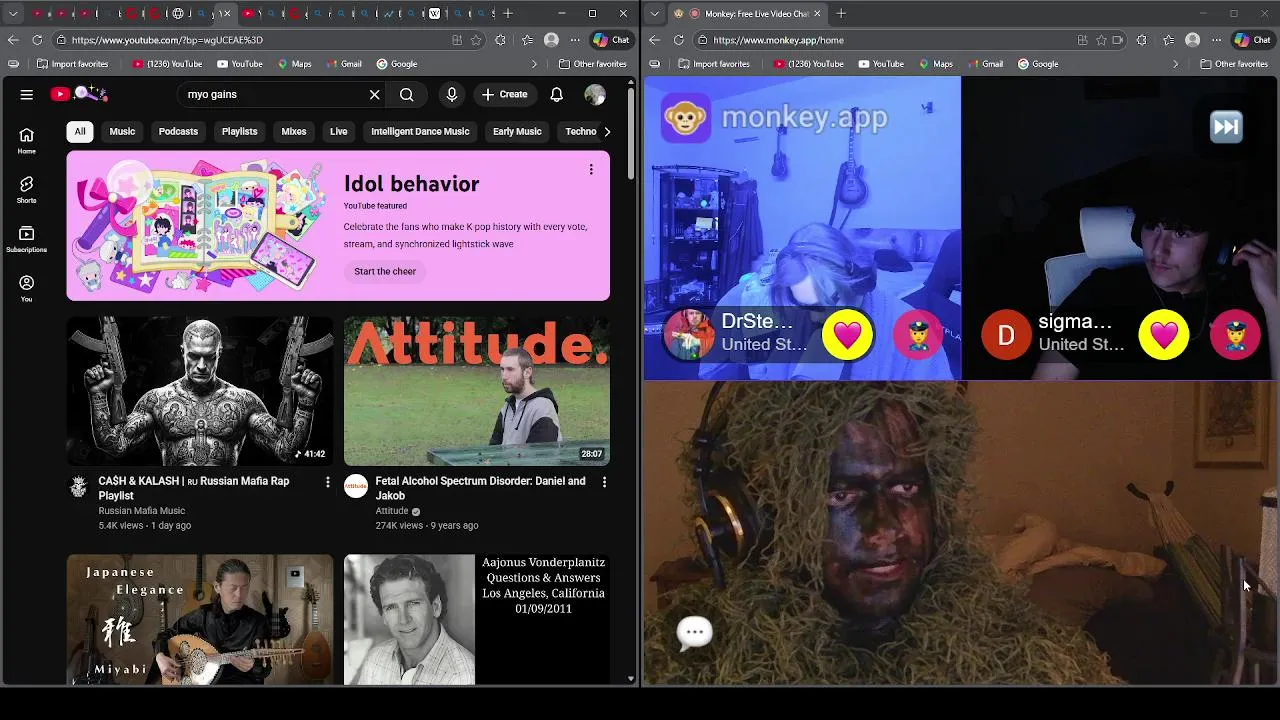Open more options on Idol behavior banner

591,169
